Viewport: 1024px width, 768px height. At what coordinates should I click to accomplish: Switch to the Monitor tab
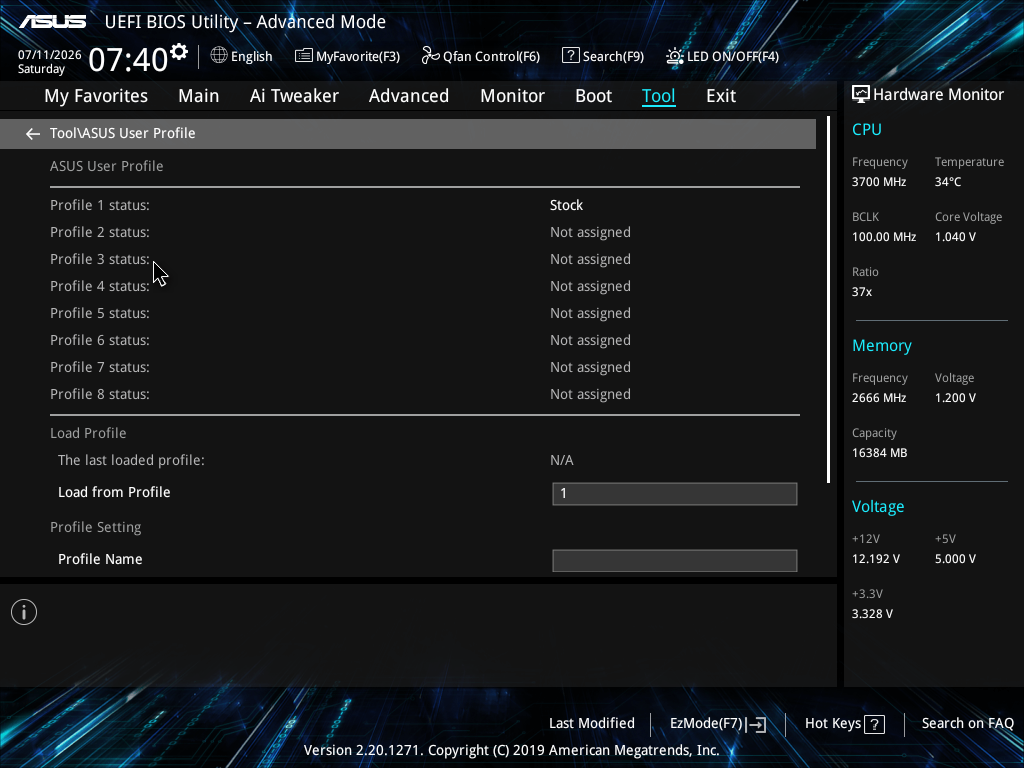[512, 96]
